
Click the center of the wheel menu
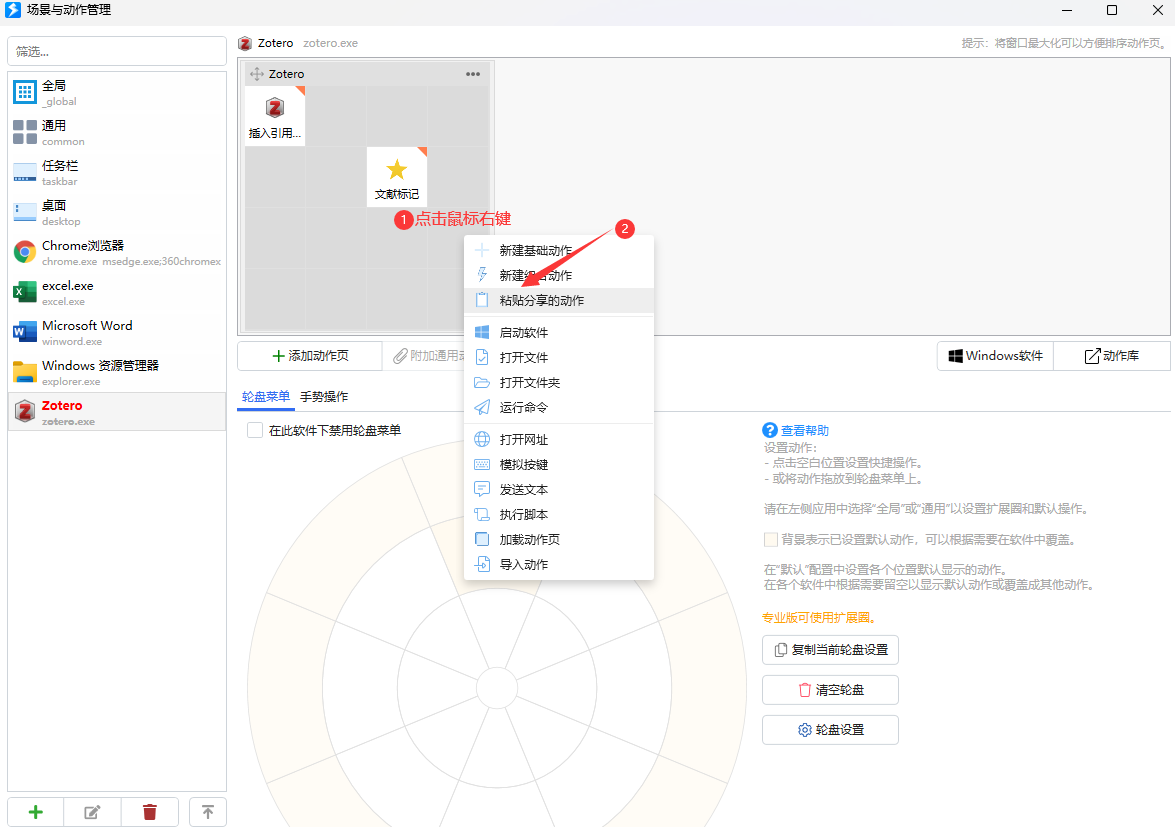coord(497,687)
